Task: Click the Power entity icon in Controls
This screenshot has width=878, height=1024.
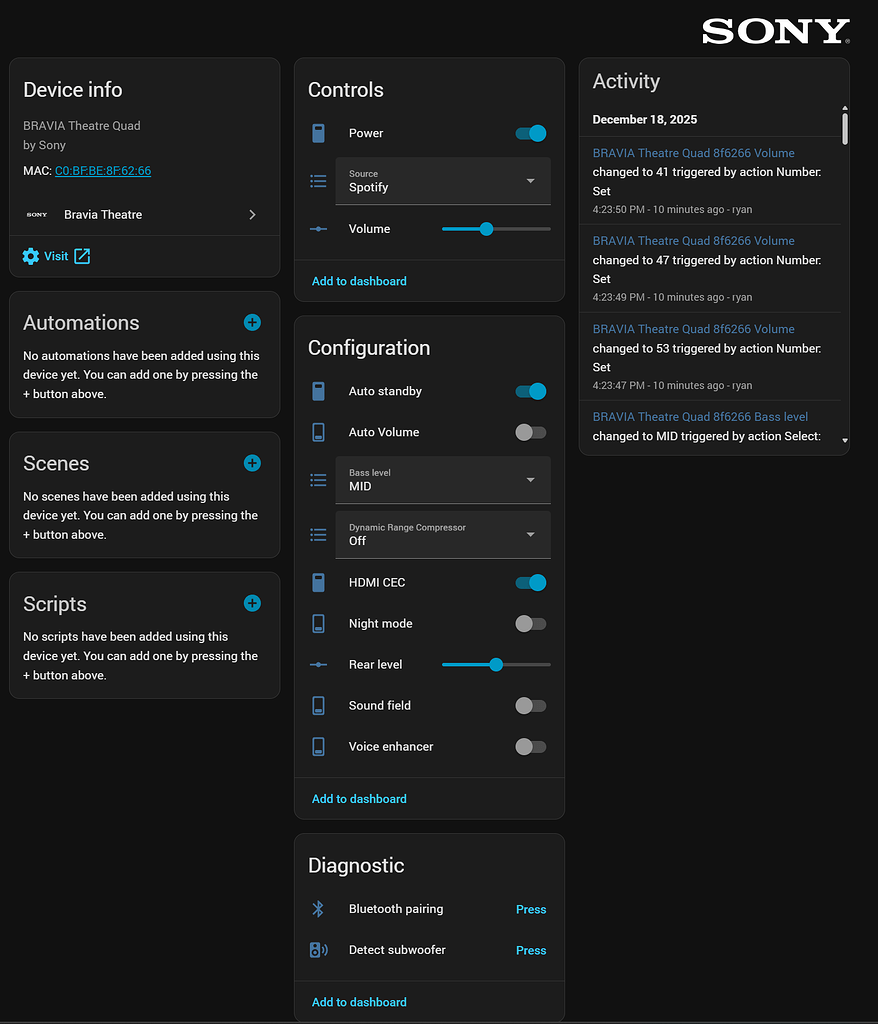Action: (x=318, y=133)
